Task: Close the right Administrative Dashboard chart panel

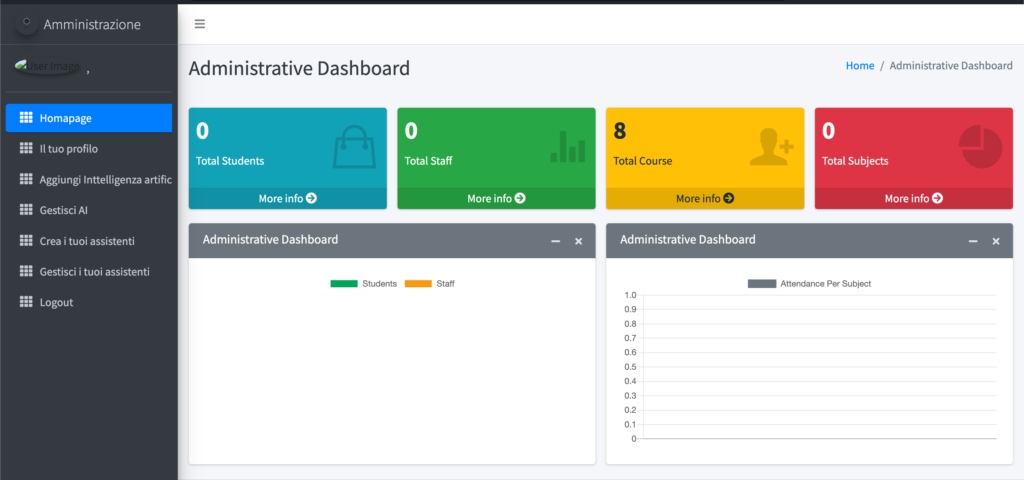Action: click(x=996, y=242)
